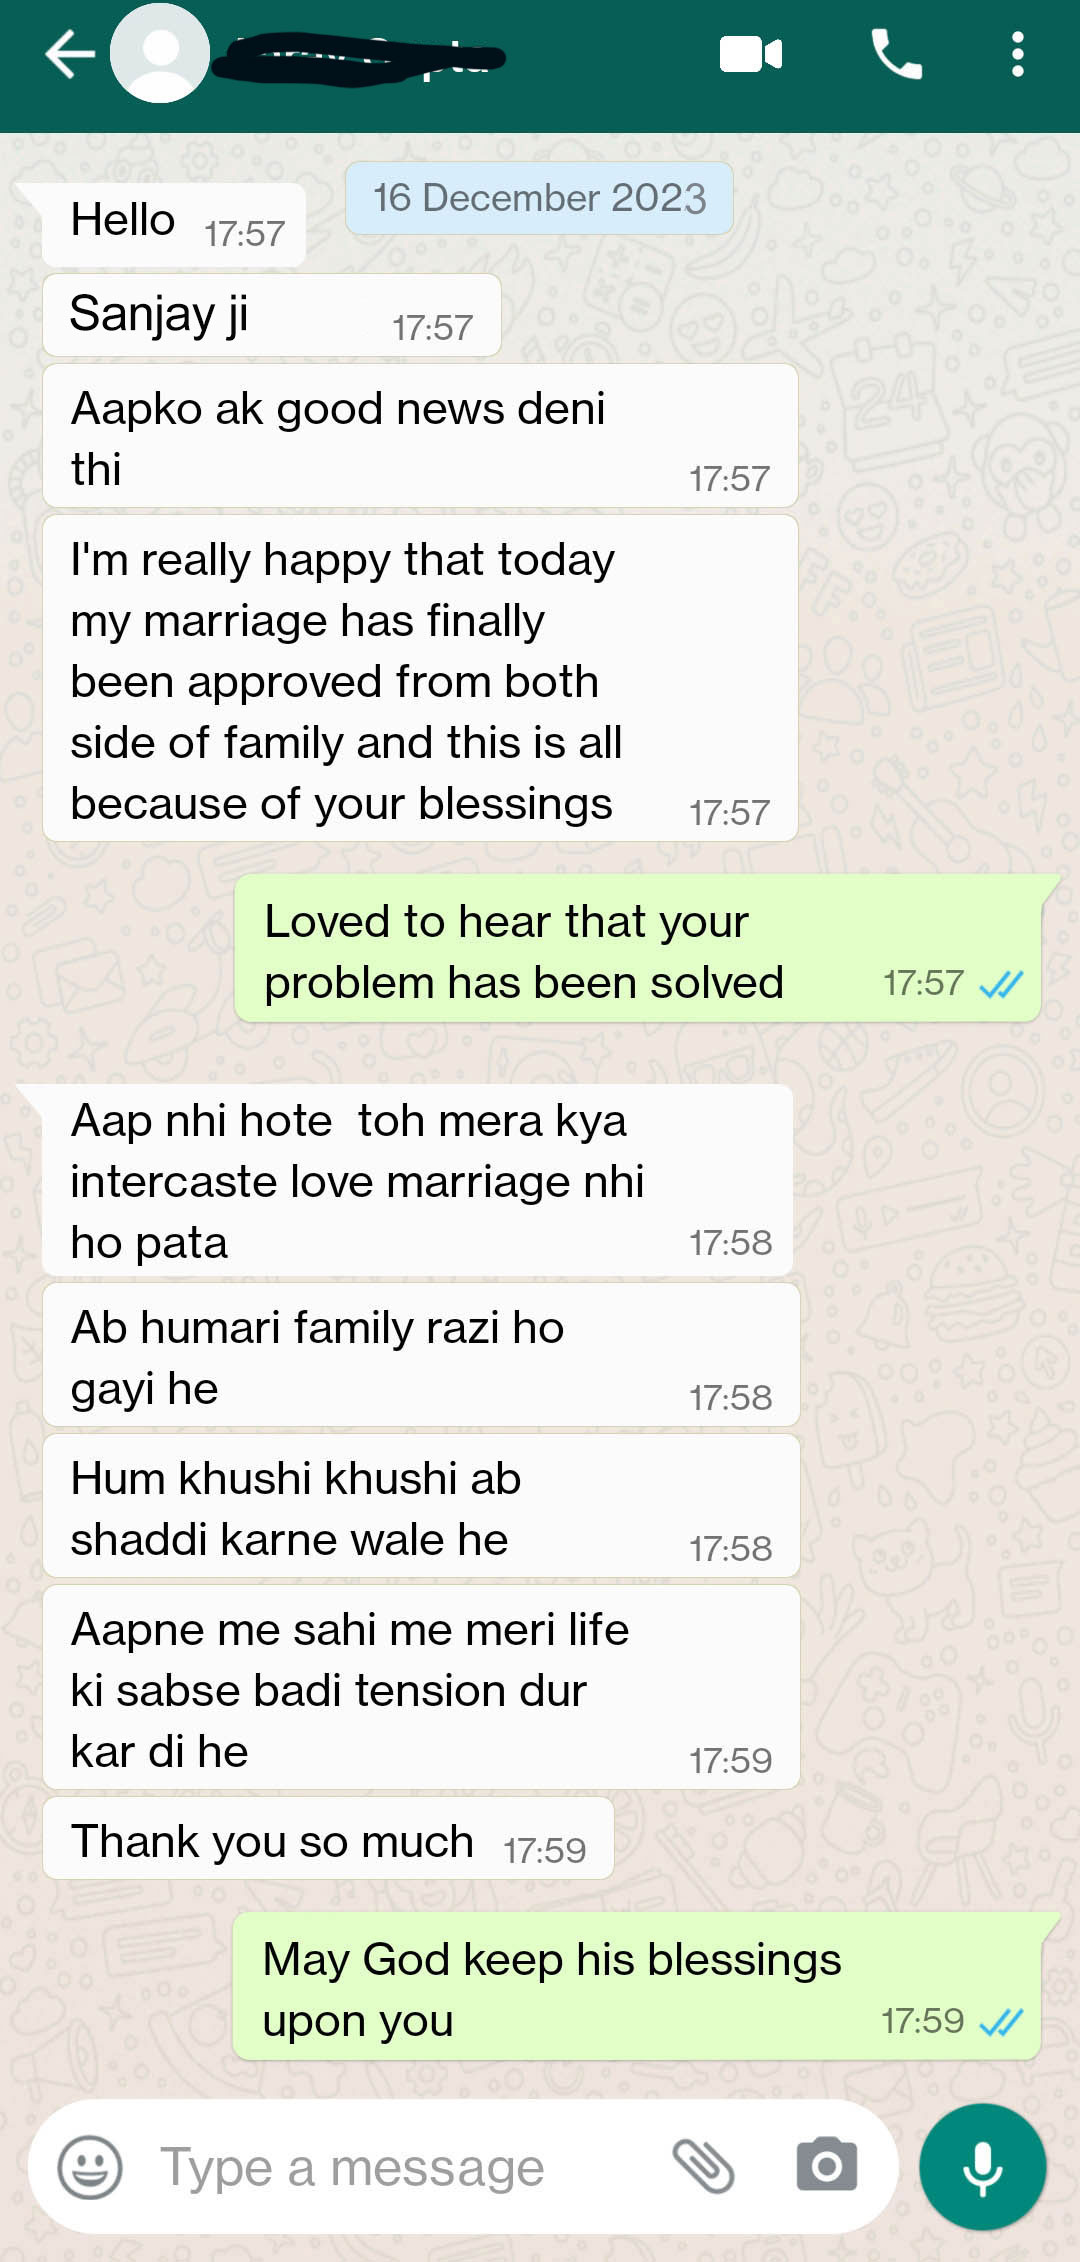Tap the "Thank you so much" message
The height and width of the screenshot is (2262, 1080).
[x=328, y=1838]
